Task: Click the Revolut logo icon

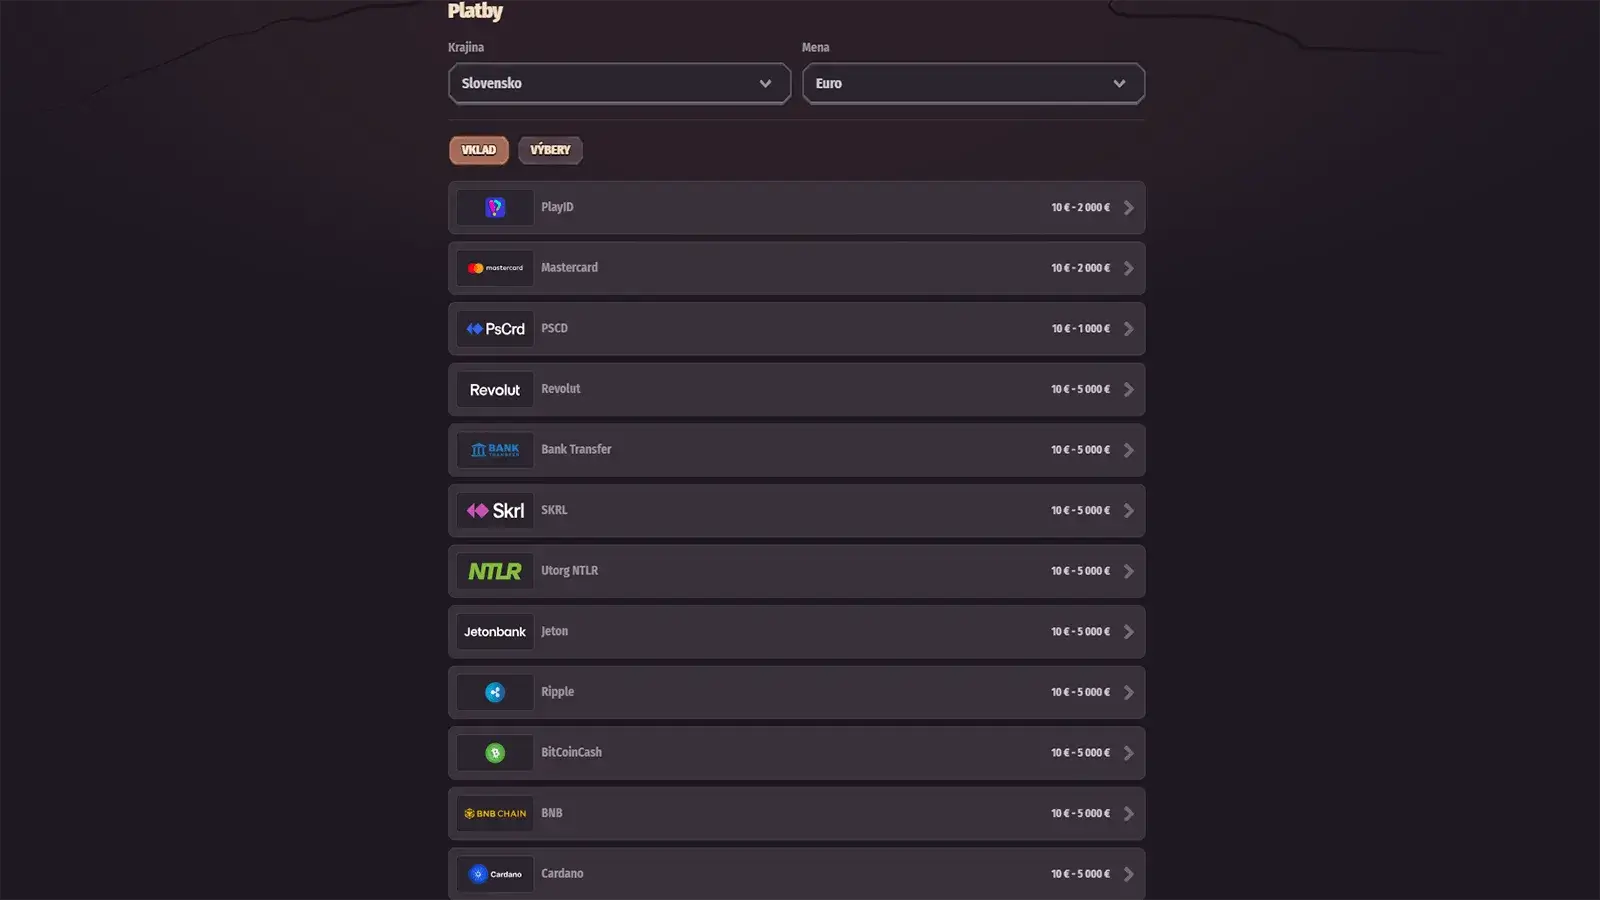Action: [495, 390]
